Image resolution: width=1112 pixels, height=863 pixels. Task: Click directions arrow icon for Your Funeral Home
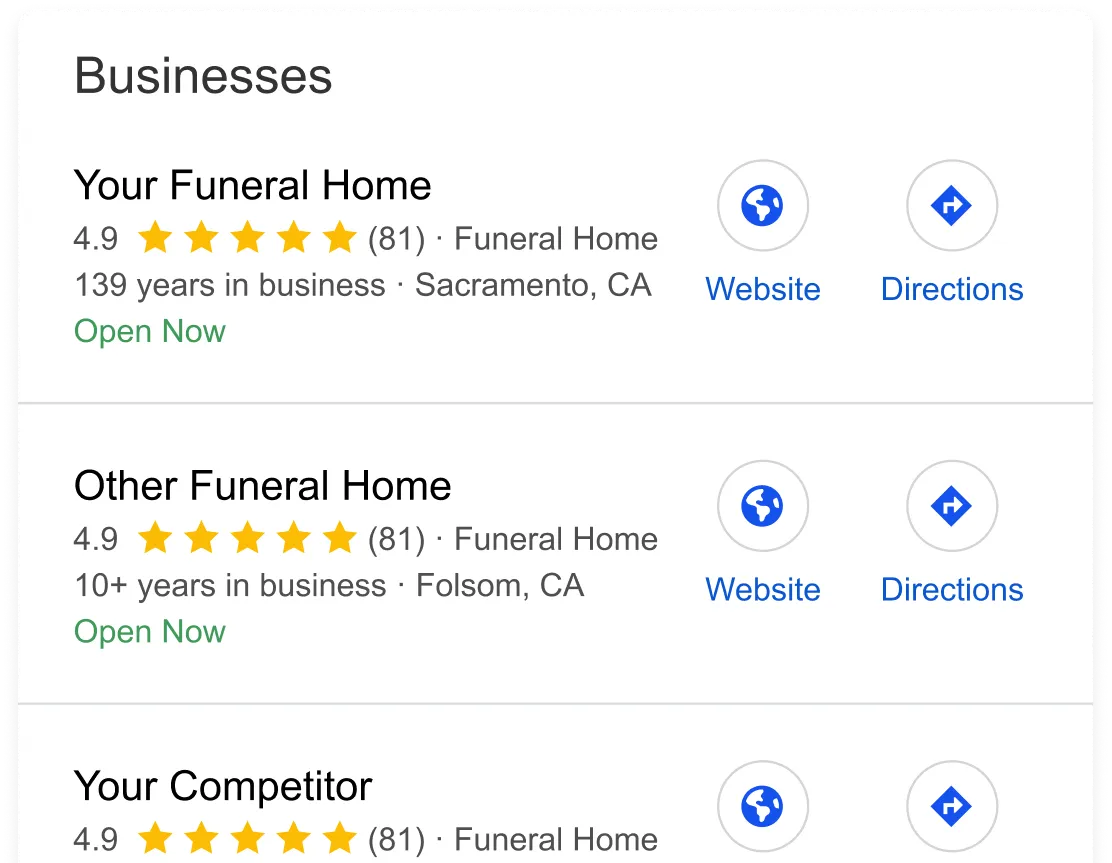[952, 206]
